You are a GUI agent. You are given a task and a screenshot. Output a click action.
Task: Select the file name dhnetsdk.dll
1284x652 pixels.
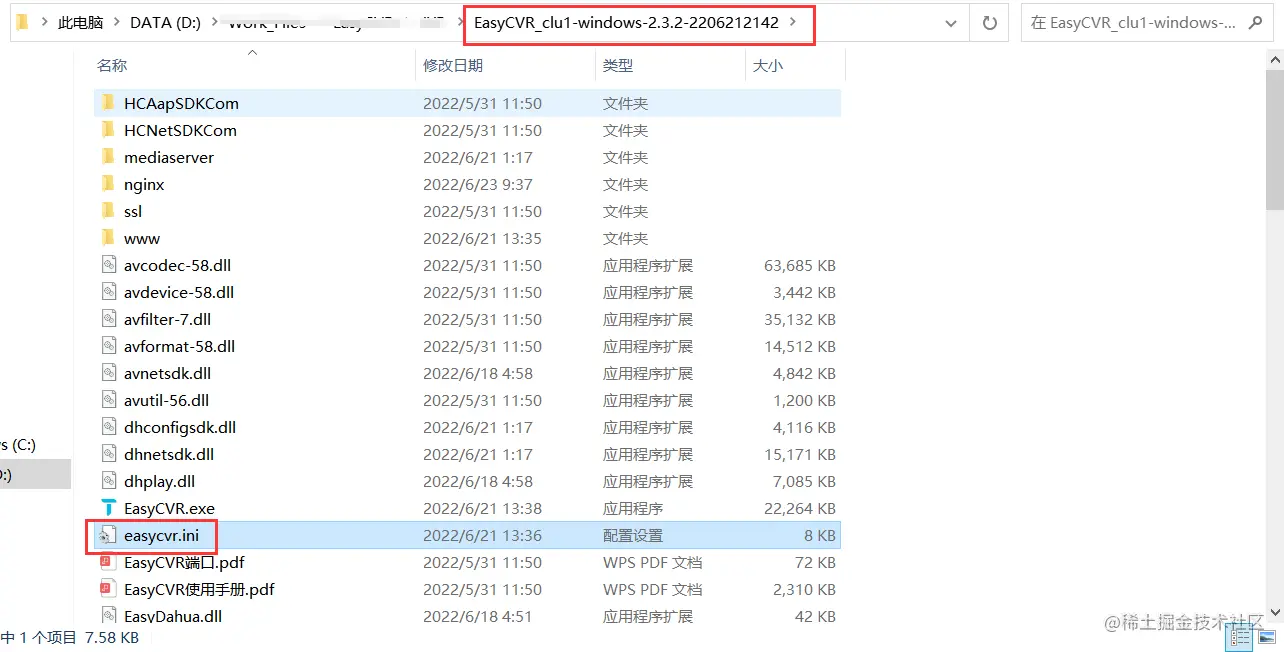coord(168,454)
